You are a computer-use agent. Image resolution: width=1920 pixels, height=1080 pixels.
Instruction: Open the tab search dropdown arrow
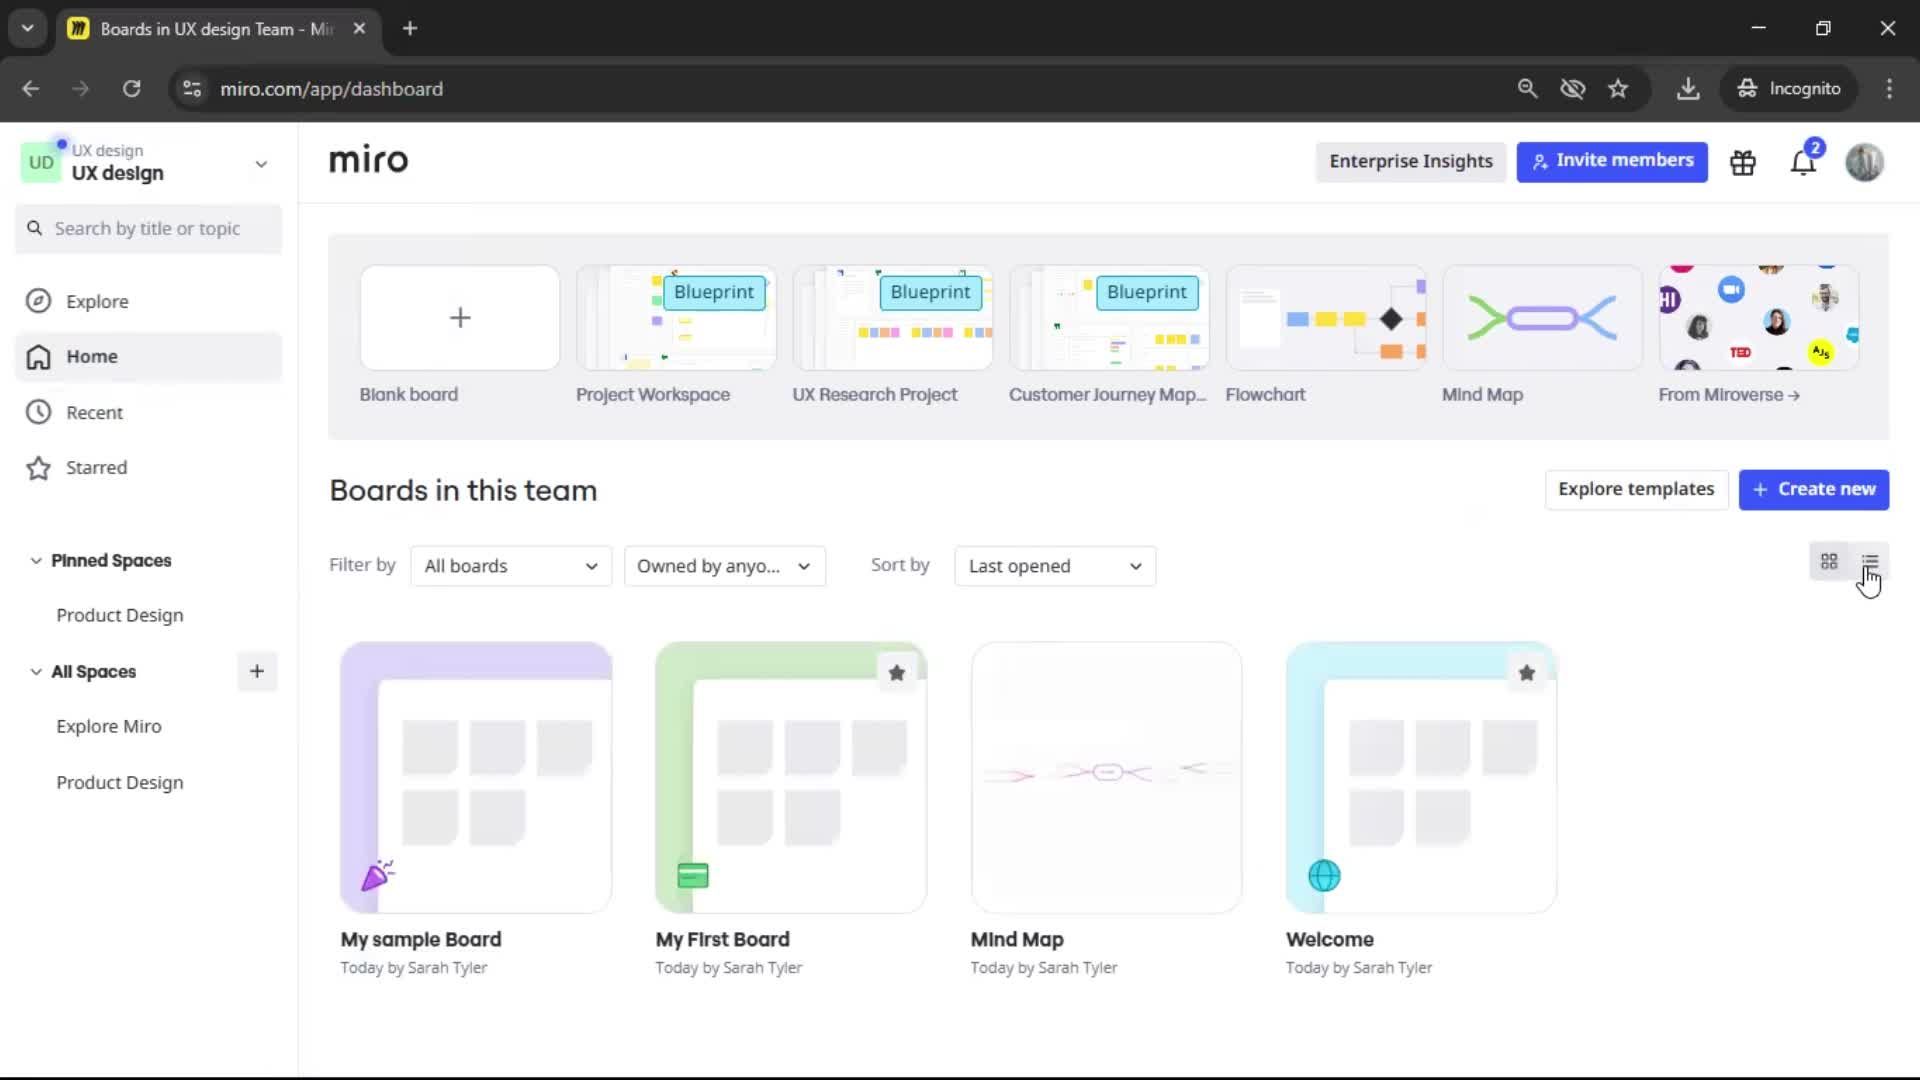pyautogui.click(x=28, y=29)
